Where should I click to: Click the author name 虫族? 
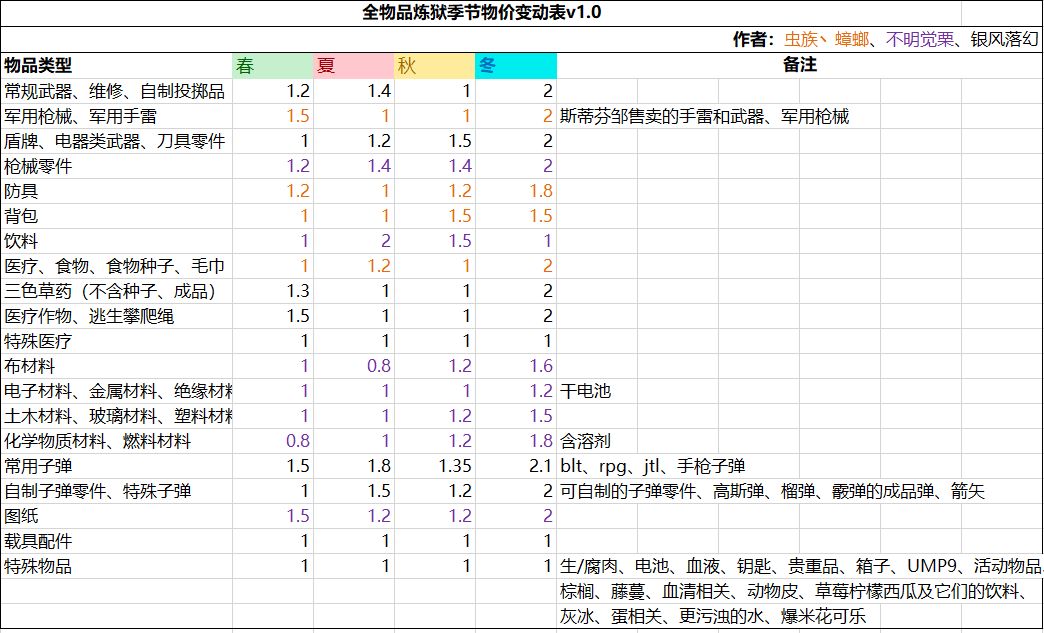coord(801,39)
